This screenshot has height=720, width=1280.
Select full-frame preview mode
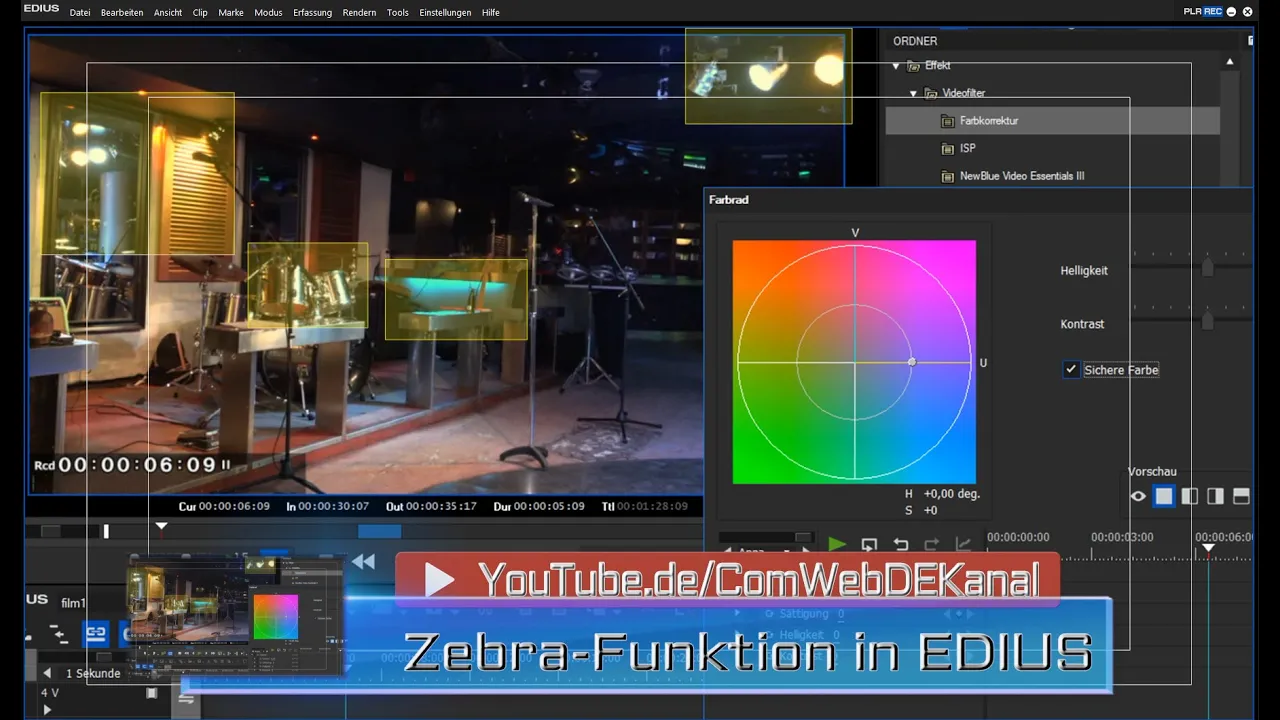point(1164,496)
